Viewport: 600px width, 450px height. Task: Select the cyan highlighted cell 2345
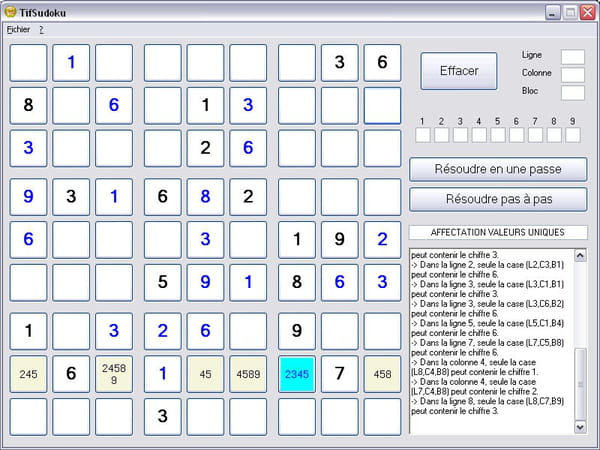click(297, 374)
